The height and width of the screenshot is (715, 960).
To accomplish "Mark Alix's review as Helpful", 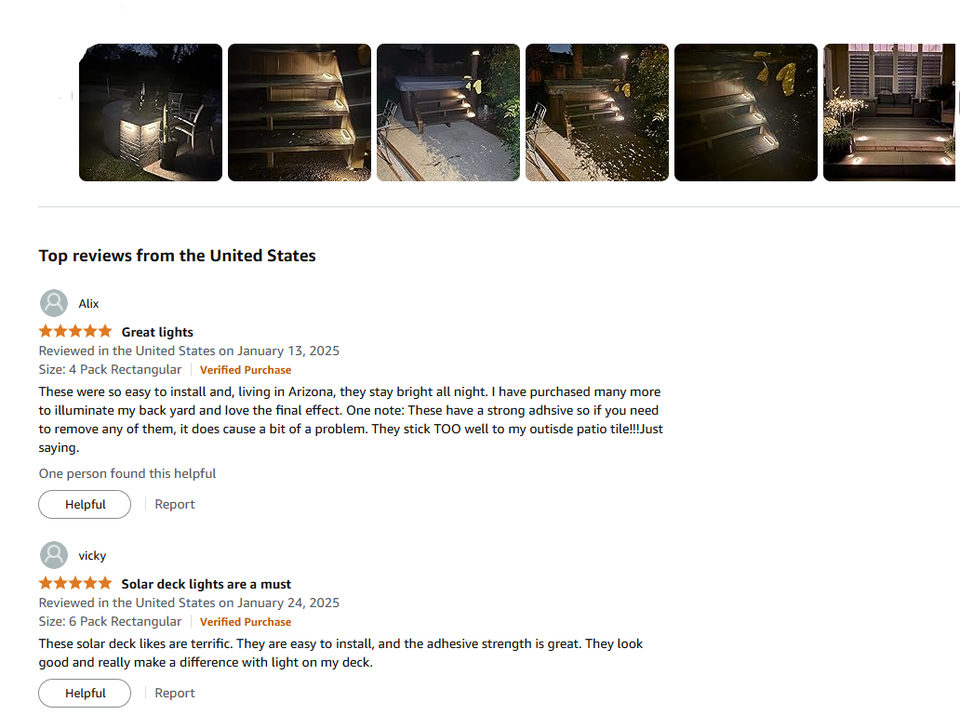I will (x=85, y=504).
